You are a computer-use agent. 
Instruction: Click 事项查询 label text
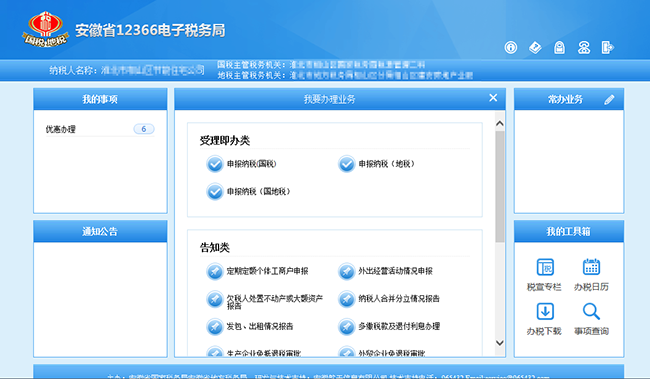pyautogui.click(x=591, y=331)
